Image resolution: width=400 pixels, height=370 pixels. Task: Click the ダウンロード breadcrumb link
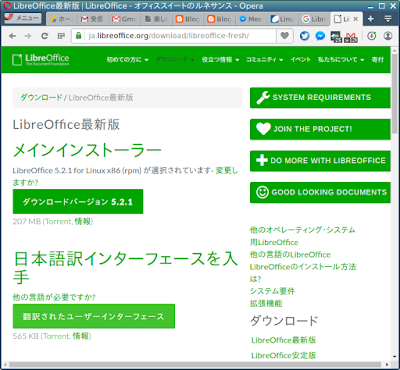[41, 97]
